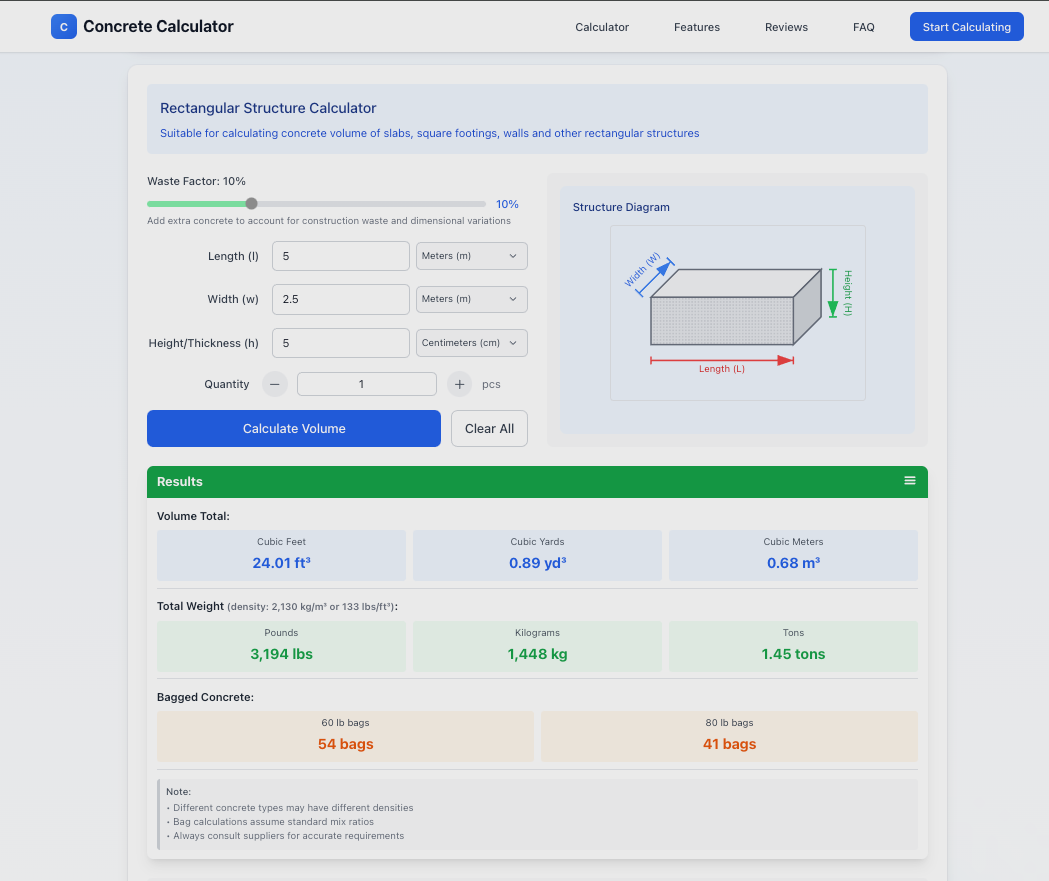Open the Width unit dropdown
1049x881 pixels.
click(x=471, y=299)
